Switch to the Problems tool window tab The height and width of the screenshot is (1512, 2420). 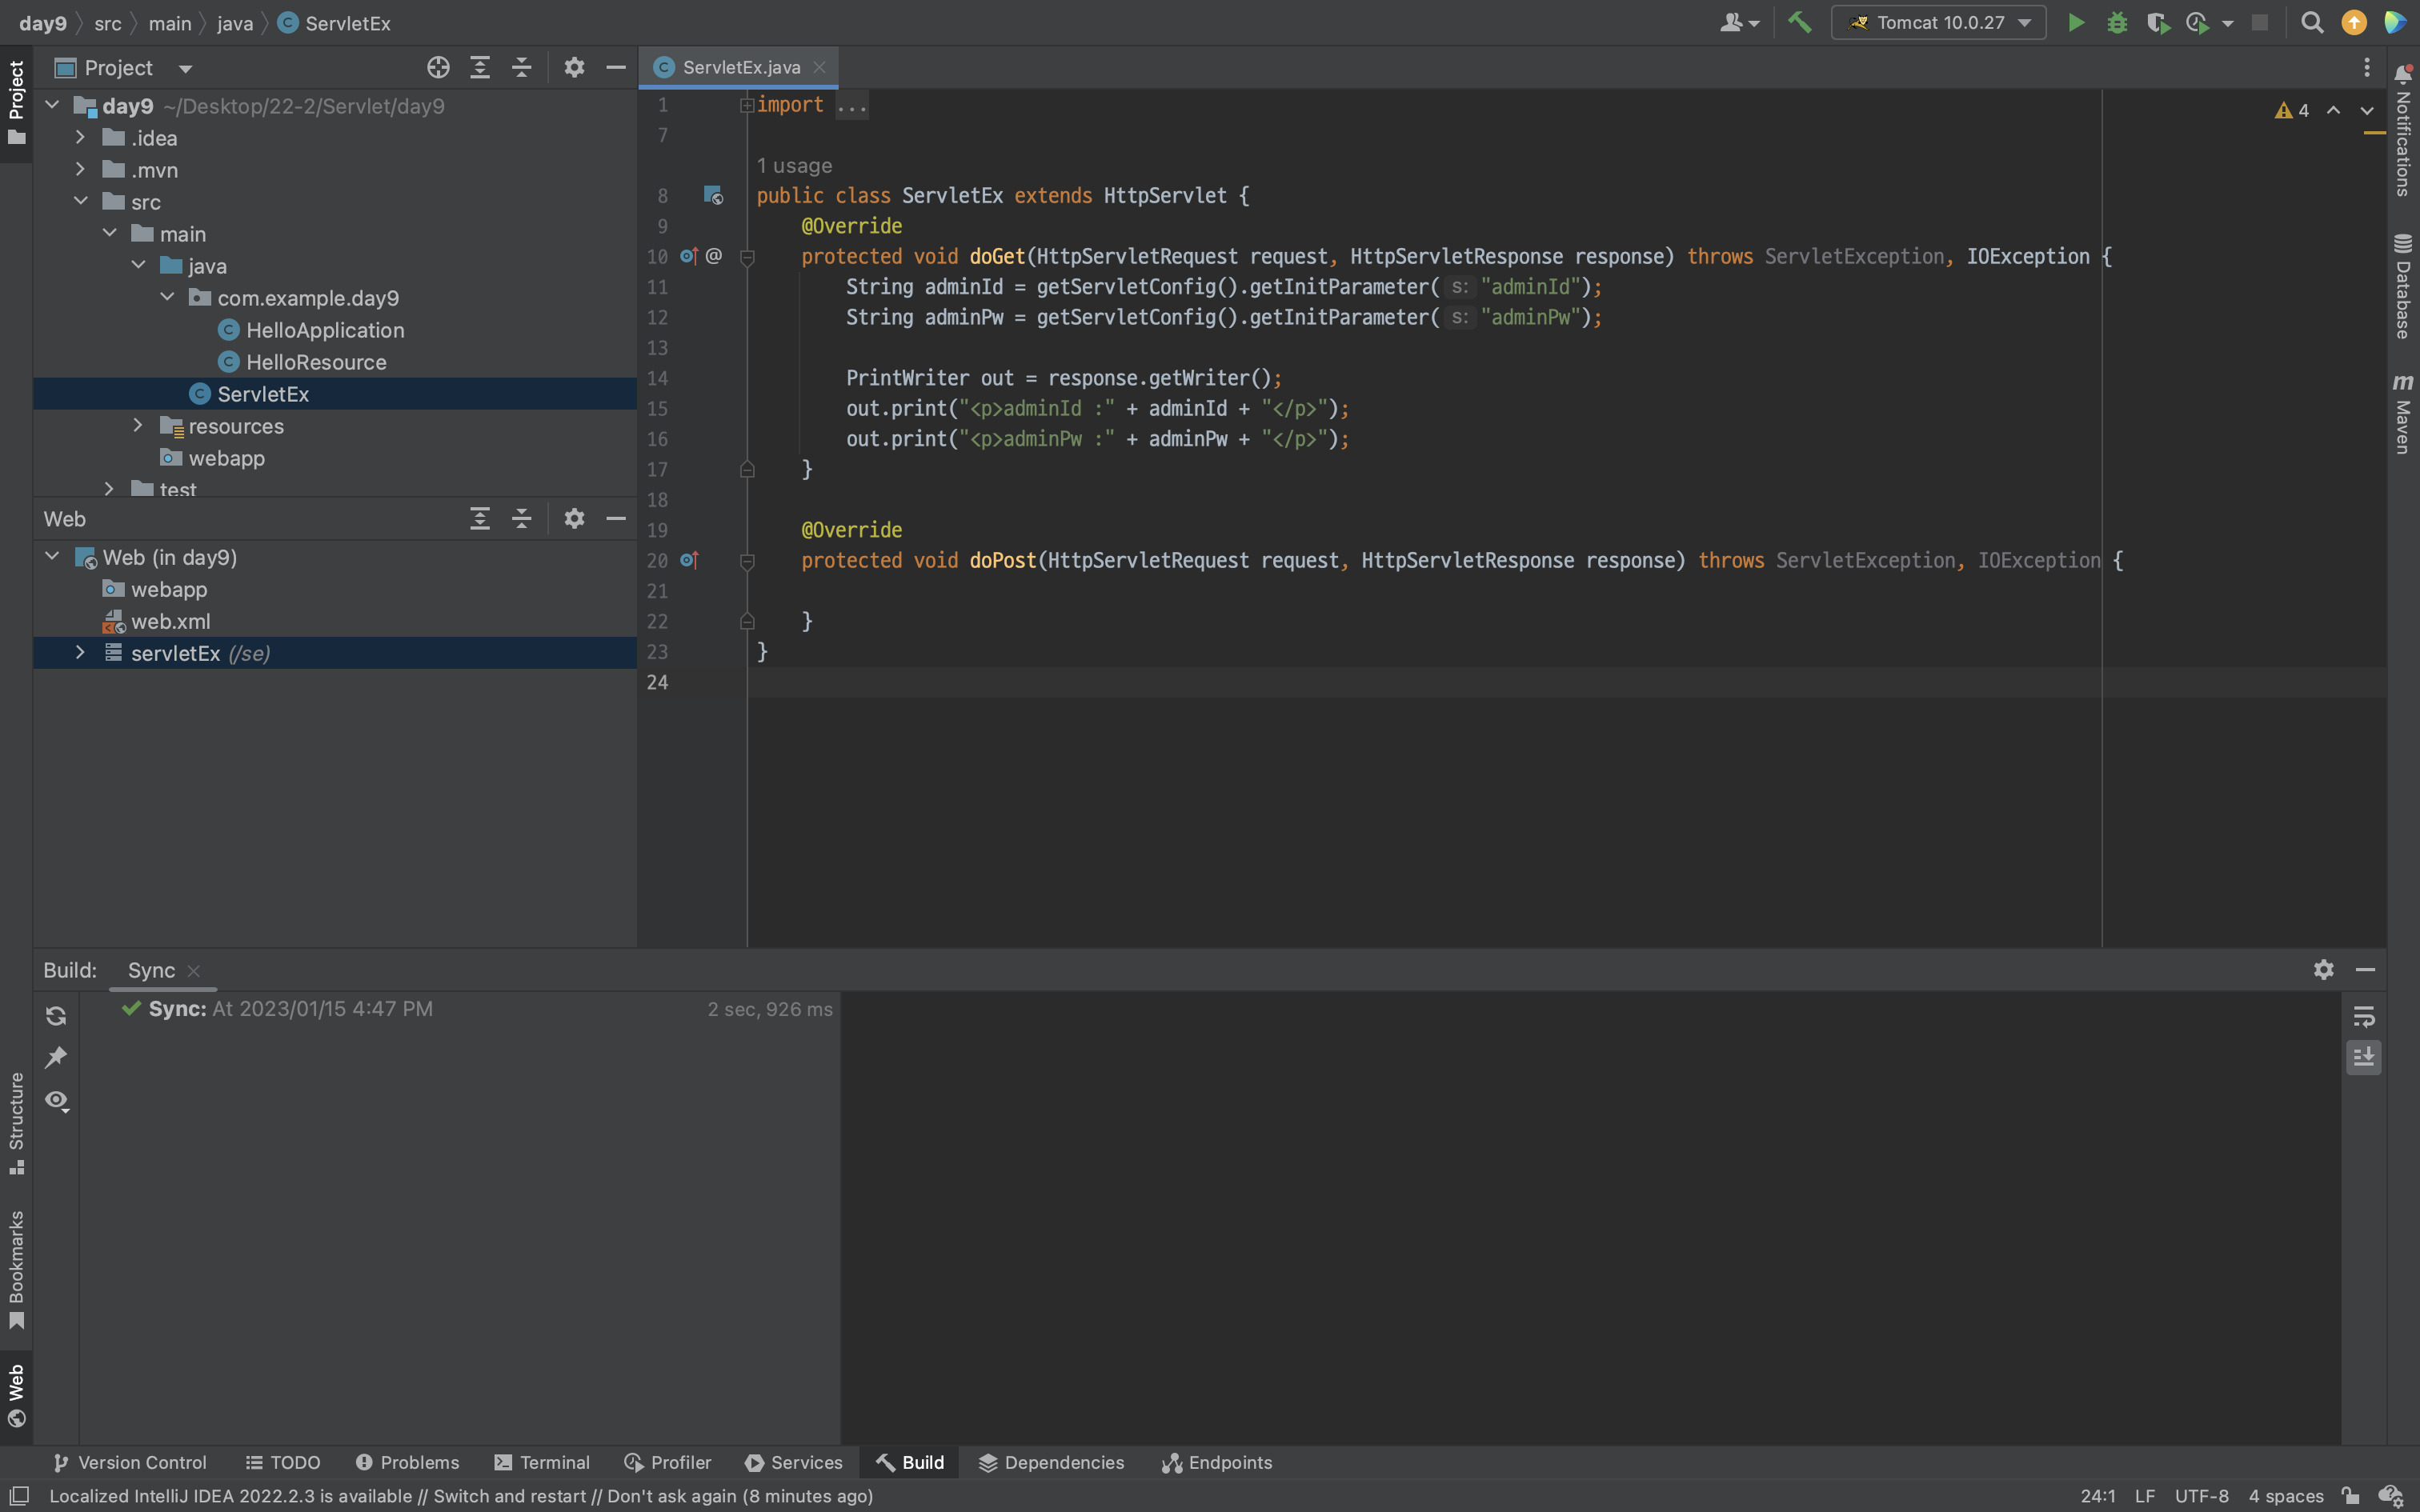pyautogui.click(x=408, y=1462)
